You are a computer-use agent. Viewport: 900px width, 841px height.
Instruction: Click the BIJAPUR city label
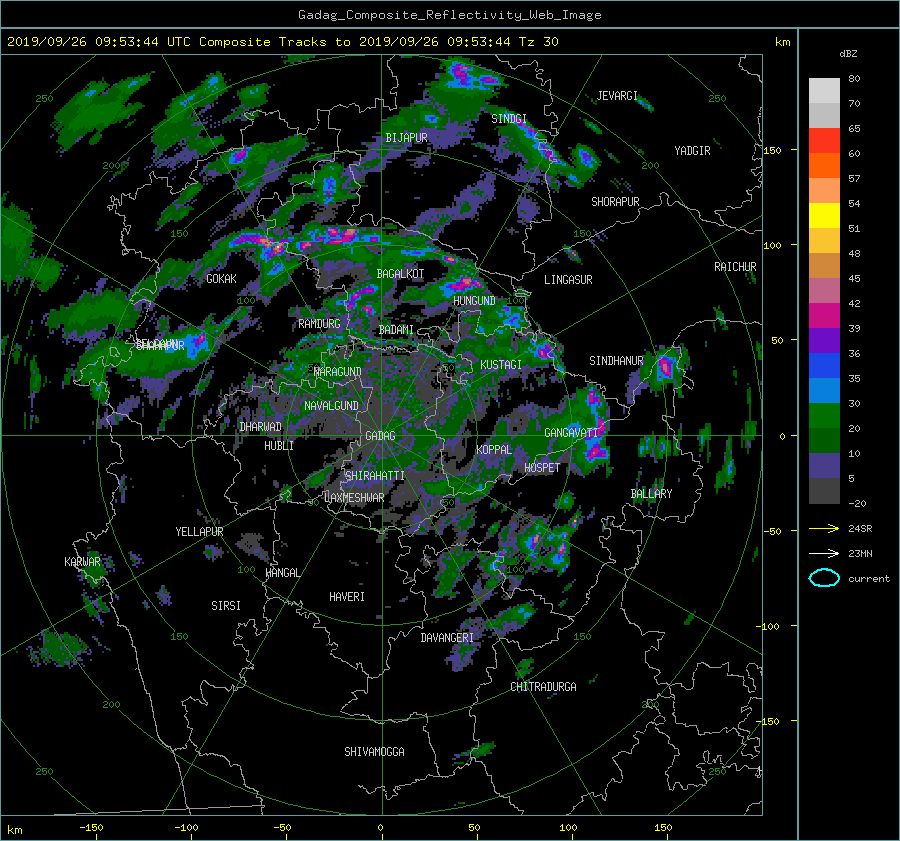pyautogui.click(x=406, y=138)
